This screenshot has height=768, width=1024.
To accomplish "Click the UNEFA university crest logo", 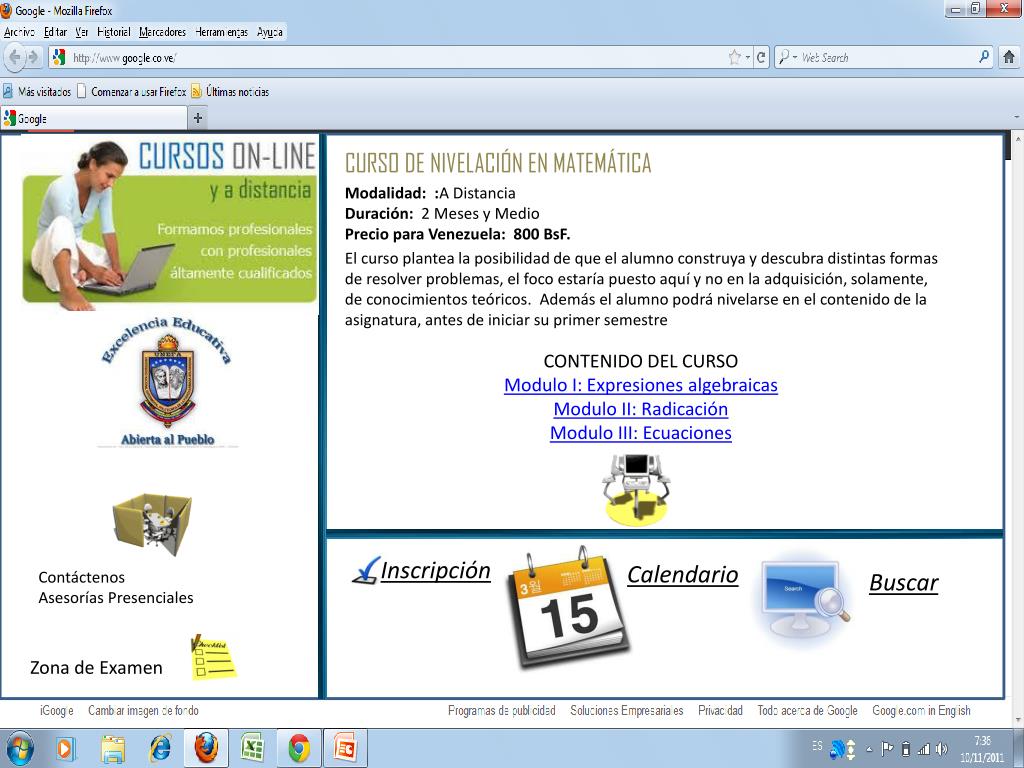I will [x=168, y=381].
